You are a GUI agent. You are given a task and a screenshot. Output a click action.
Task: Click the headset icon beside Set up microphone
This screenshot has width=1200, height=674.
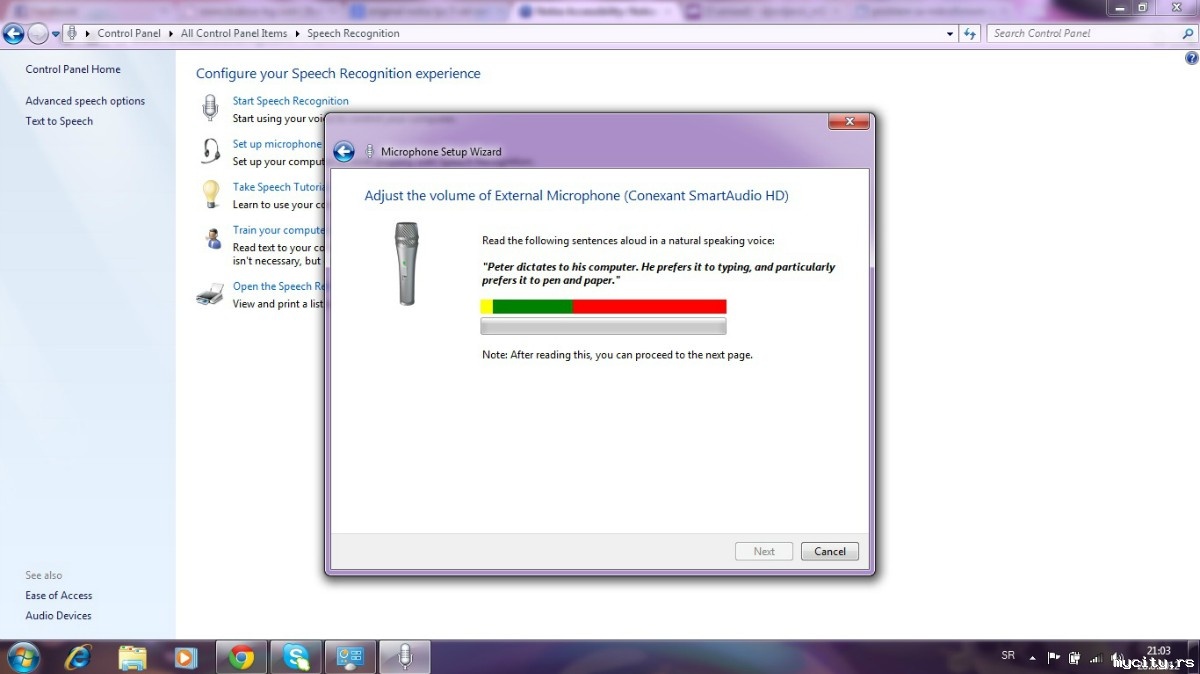pos(210,151)
